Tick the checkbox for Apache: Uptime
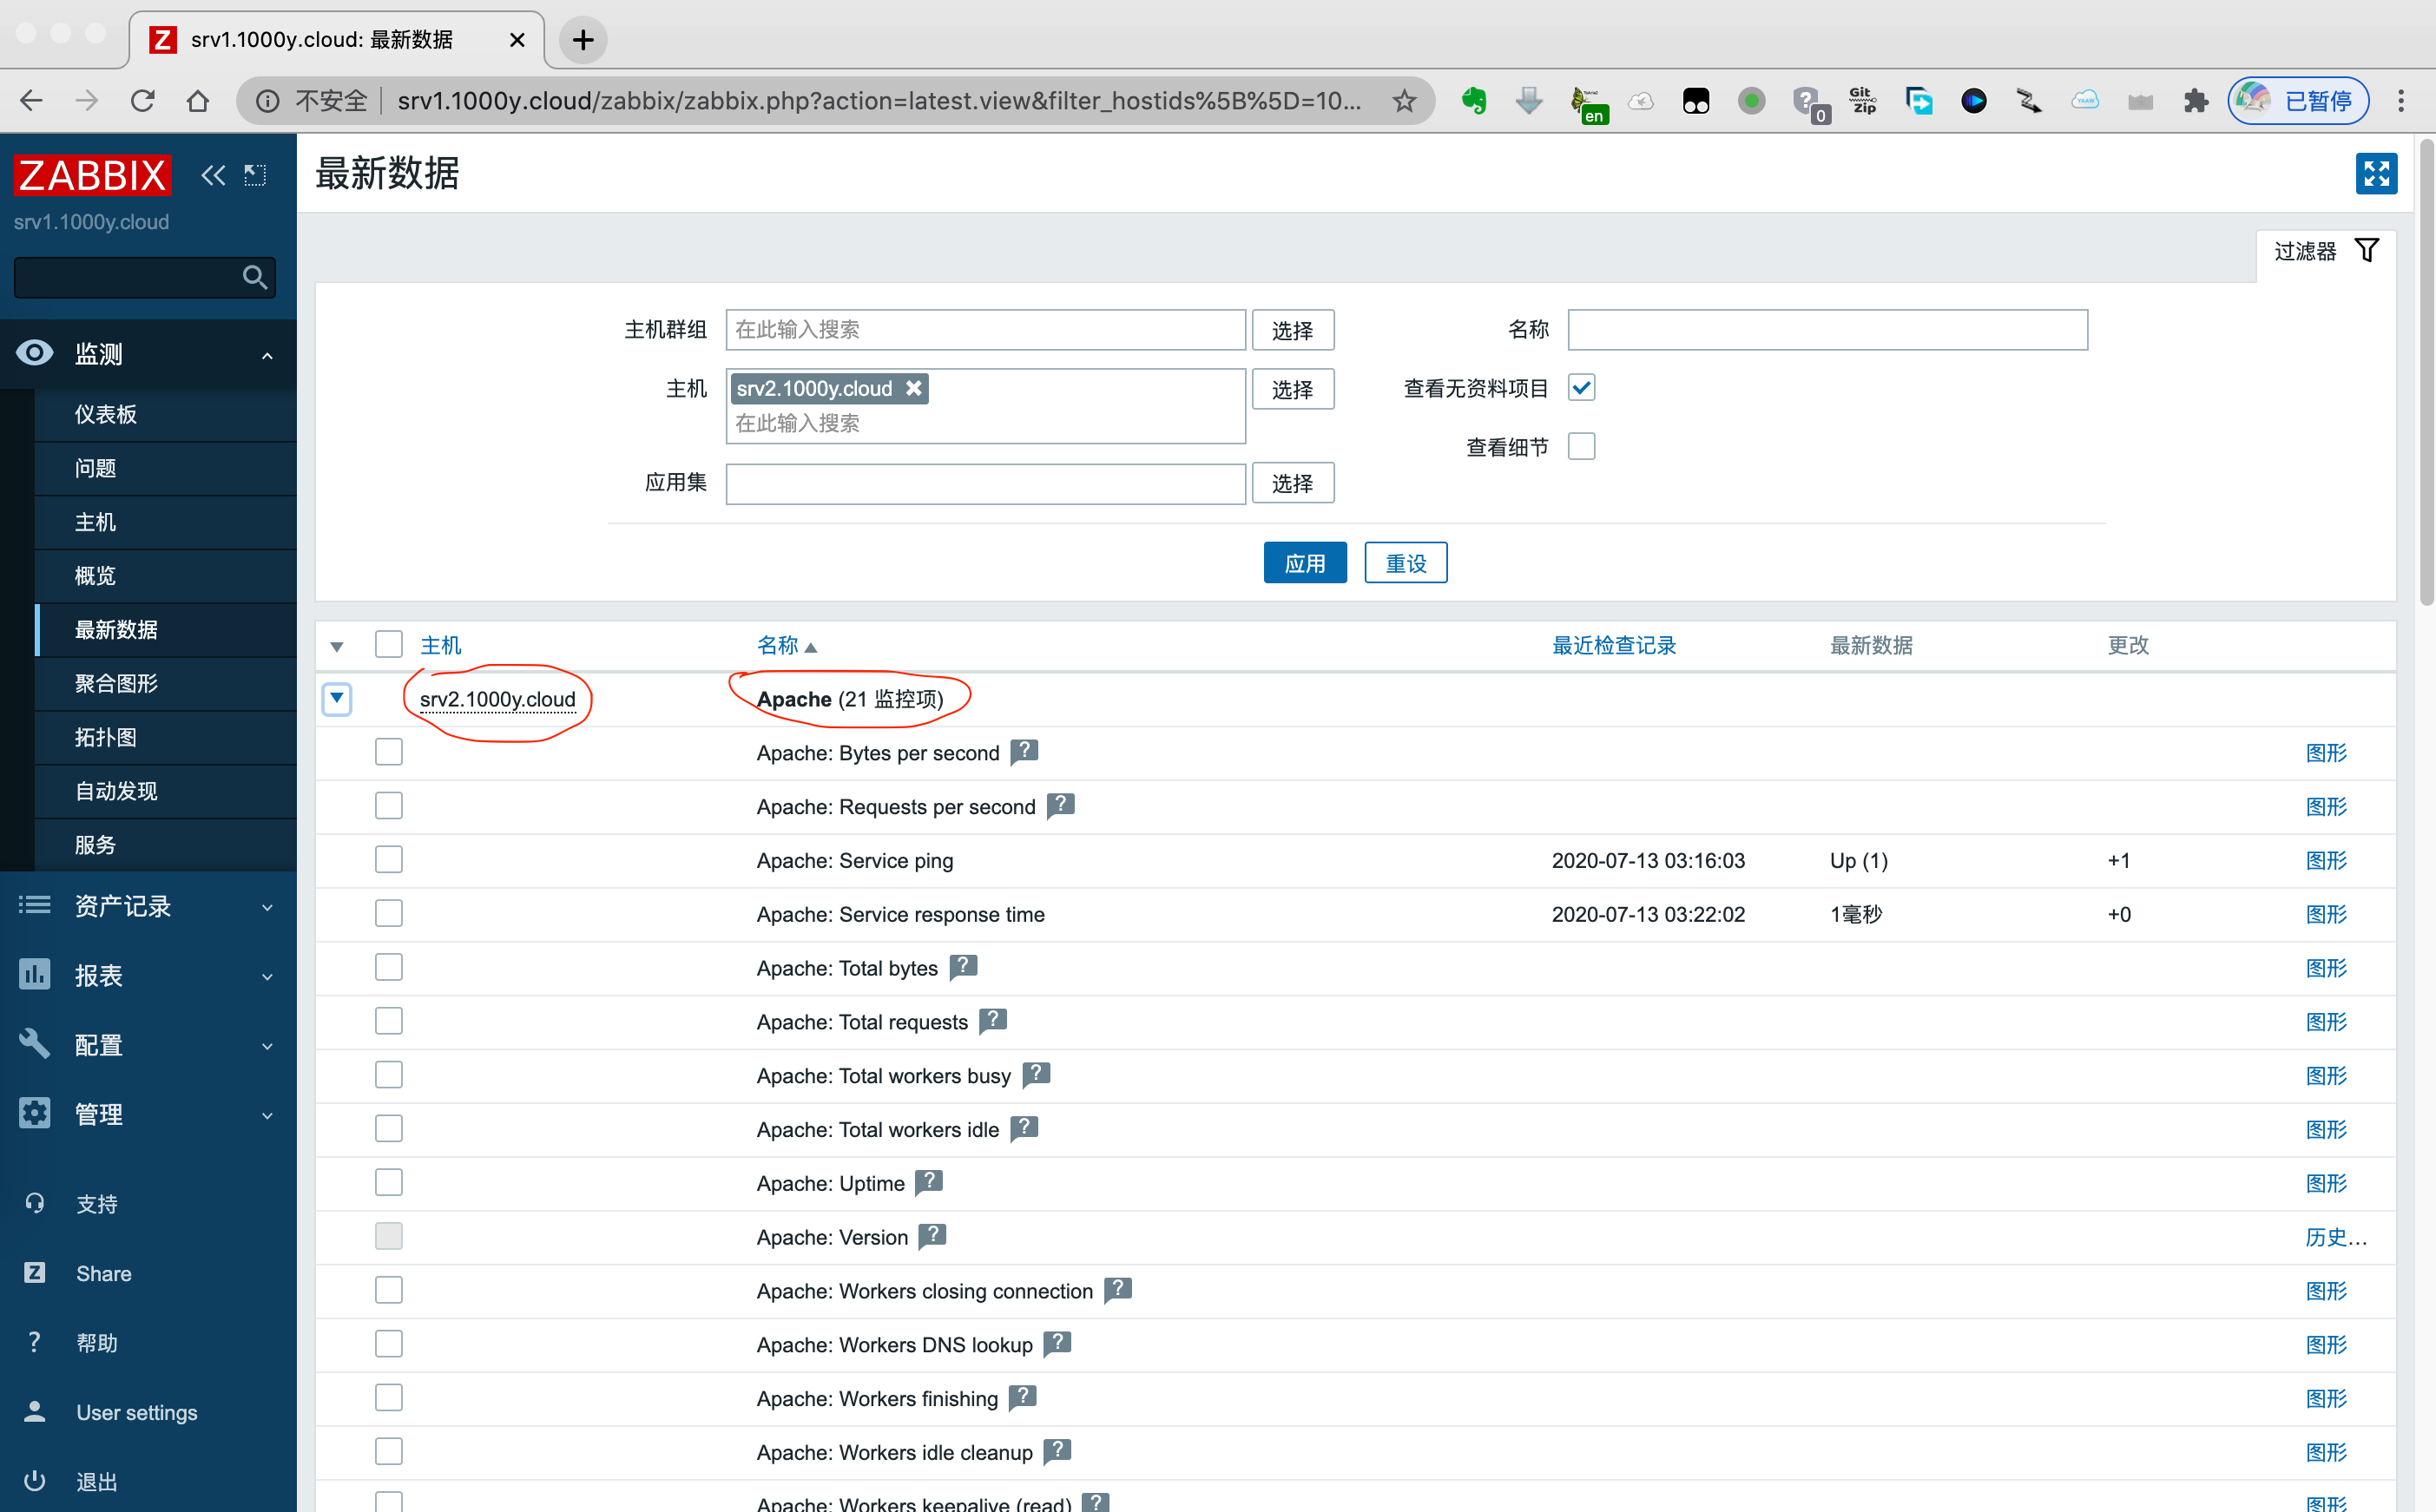The height and width of the screenshot is (1512, 2436). [x=389, y=1182]
